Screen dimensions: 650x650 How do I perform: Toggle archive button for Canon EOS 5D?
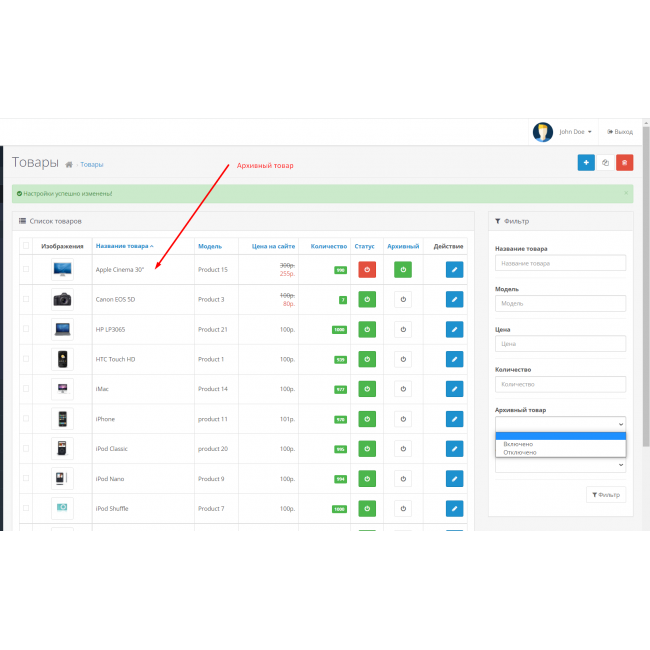point(403,299)
